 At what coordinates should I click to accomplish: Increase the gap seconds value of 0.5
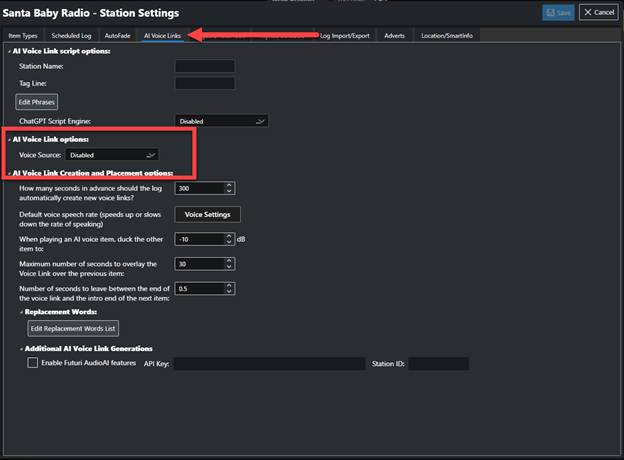click(x=229, y=285)
